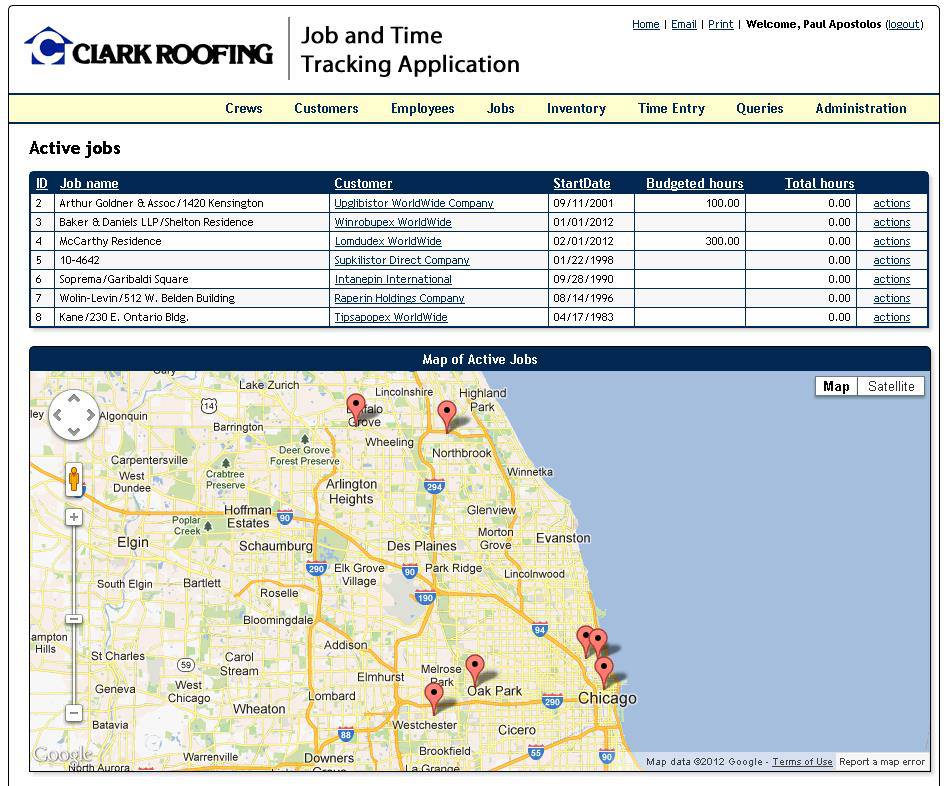
Task: Open the Time Entry menu
Action: tap(671, 109)
